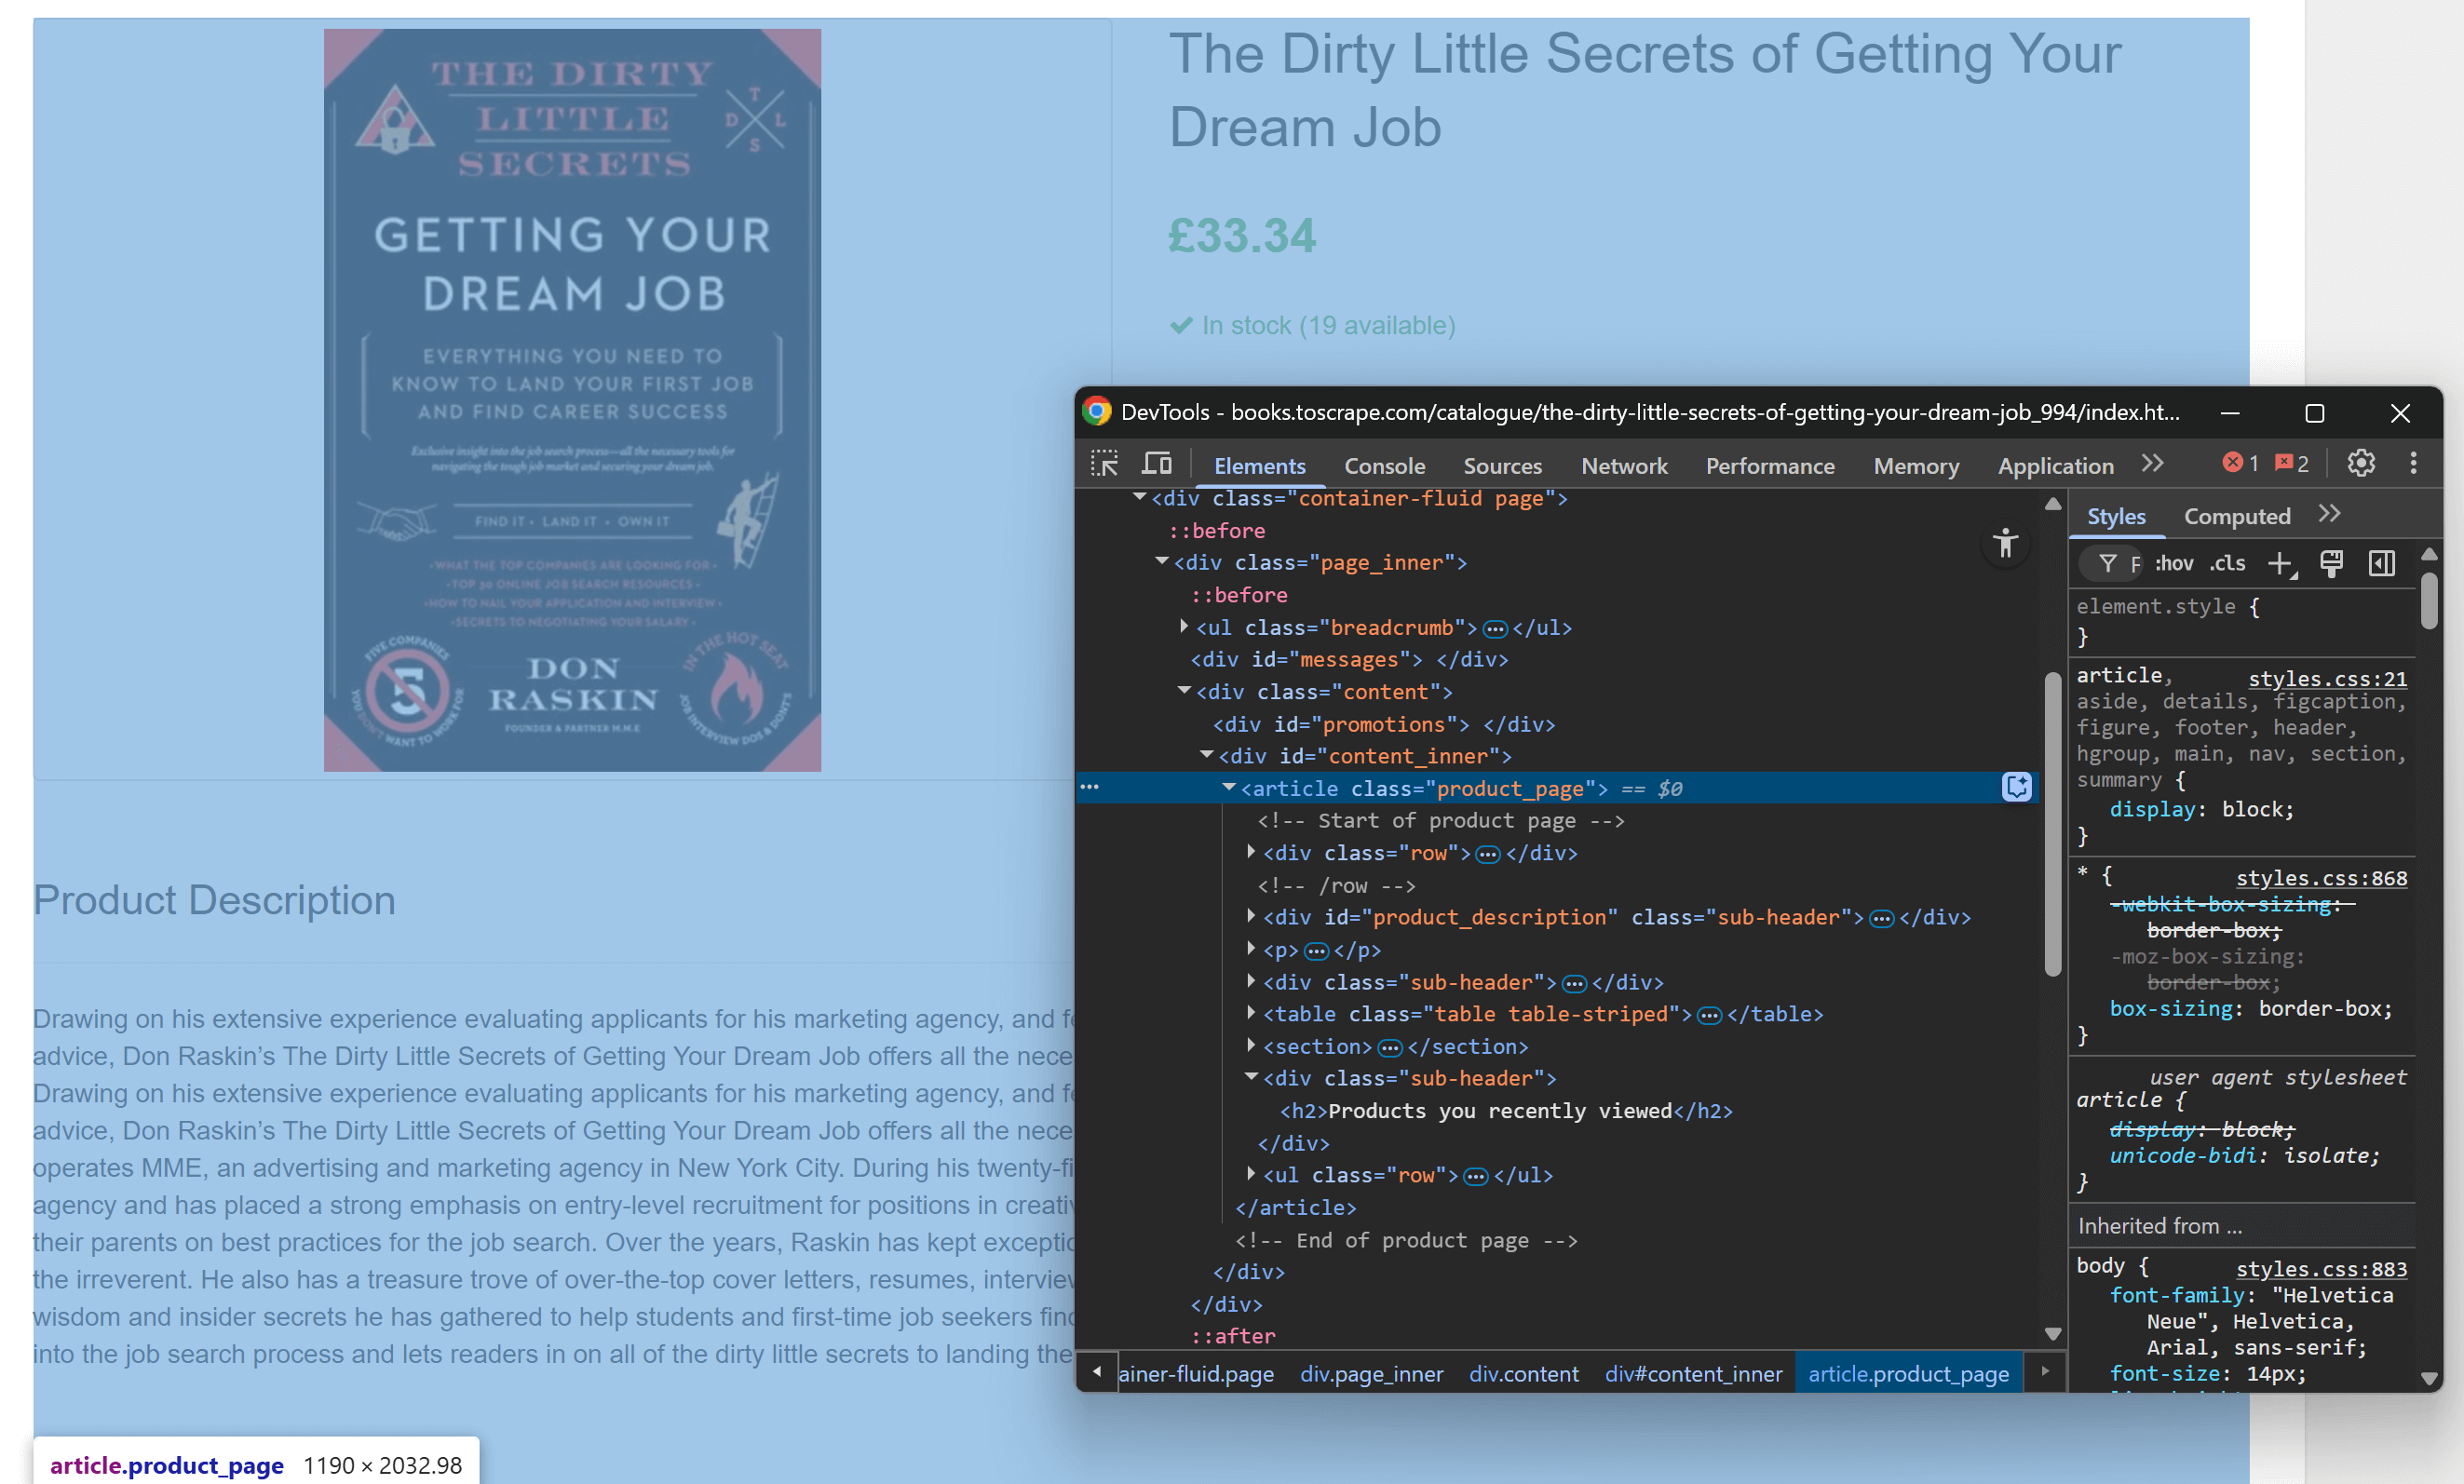2464x1484 pixels.
Task: Expand the ul class row node
Action: click(1251, 1173)
